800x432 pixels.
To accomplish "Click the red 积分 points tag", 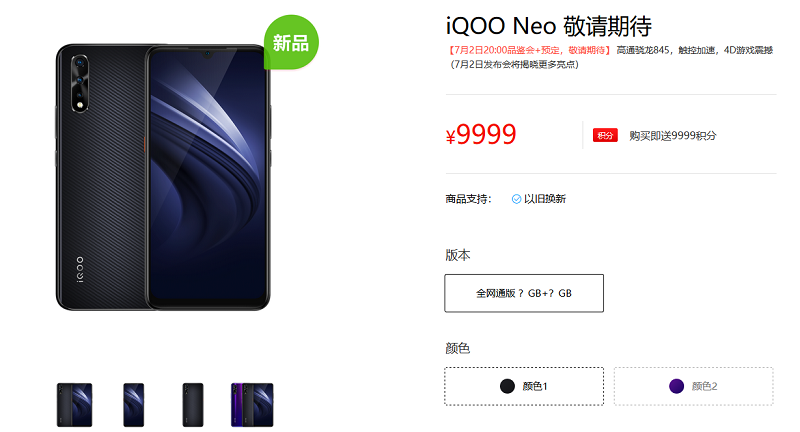I will pos(605,135).
